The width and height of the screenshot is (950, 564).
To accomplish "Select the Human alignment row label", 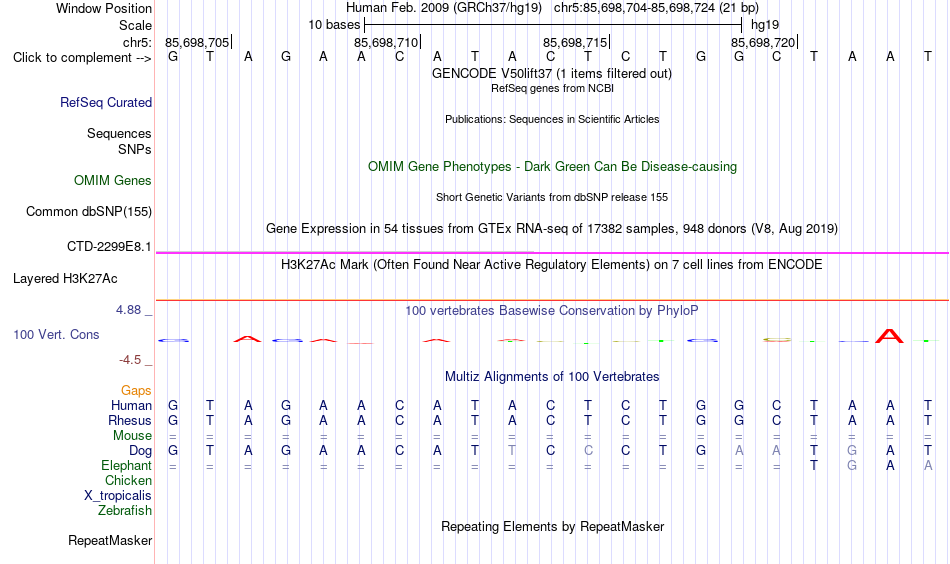I will pos(131,405).
